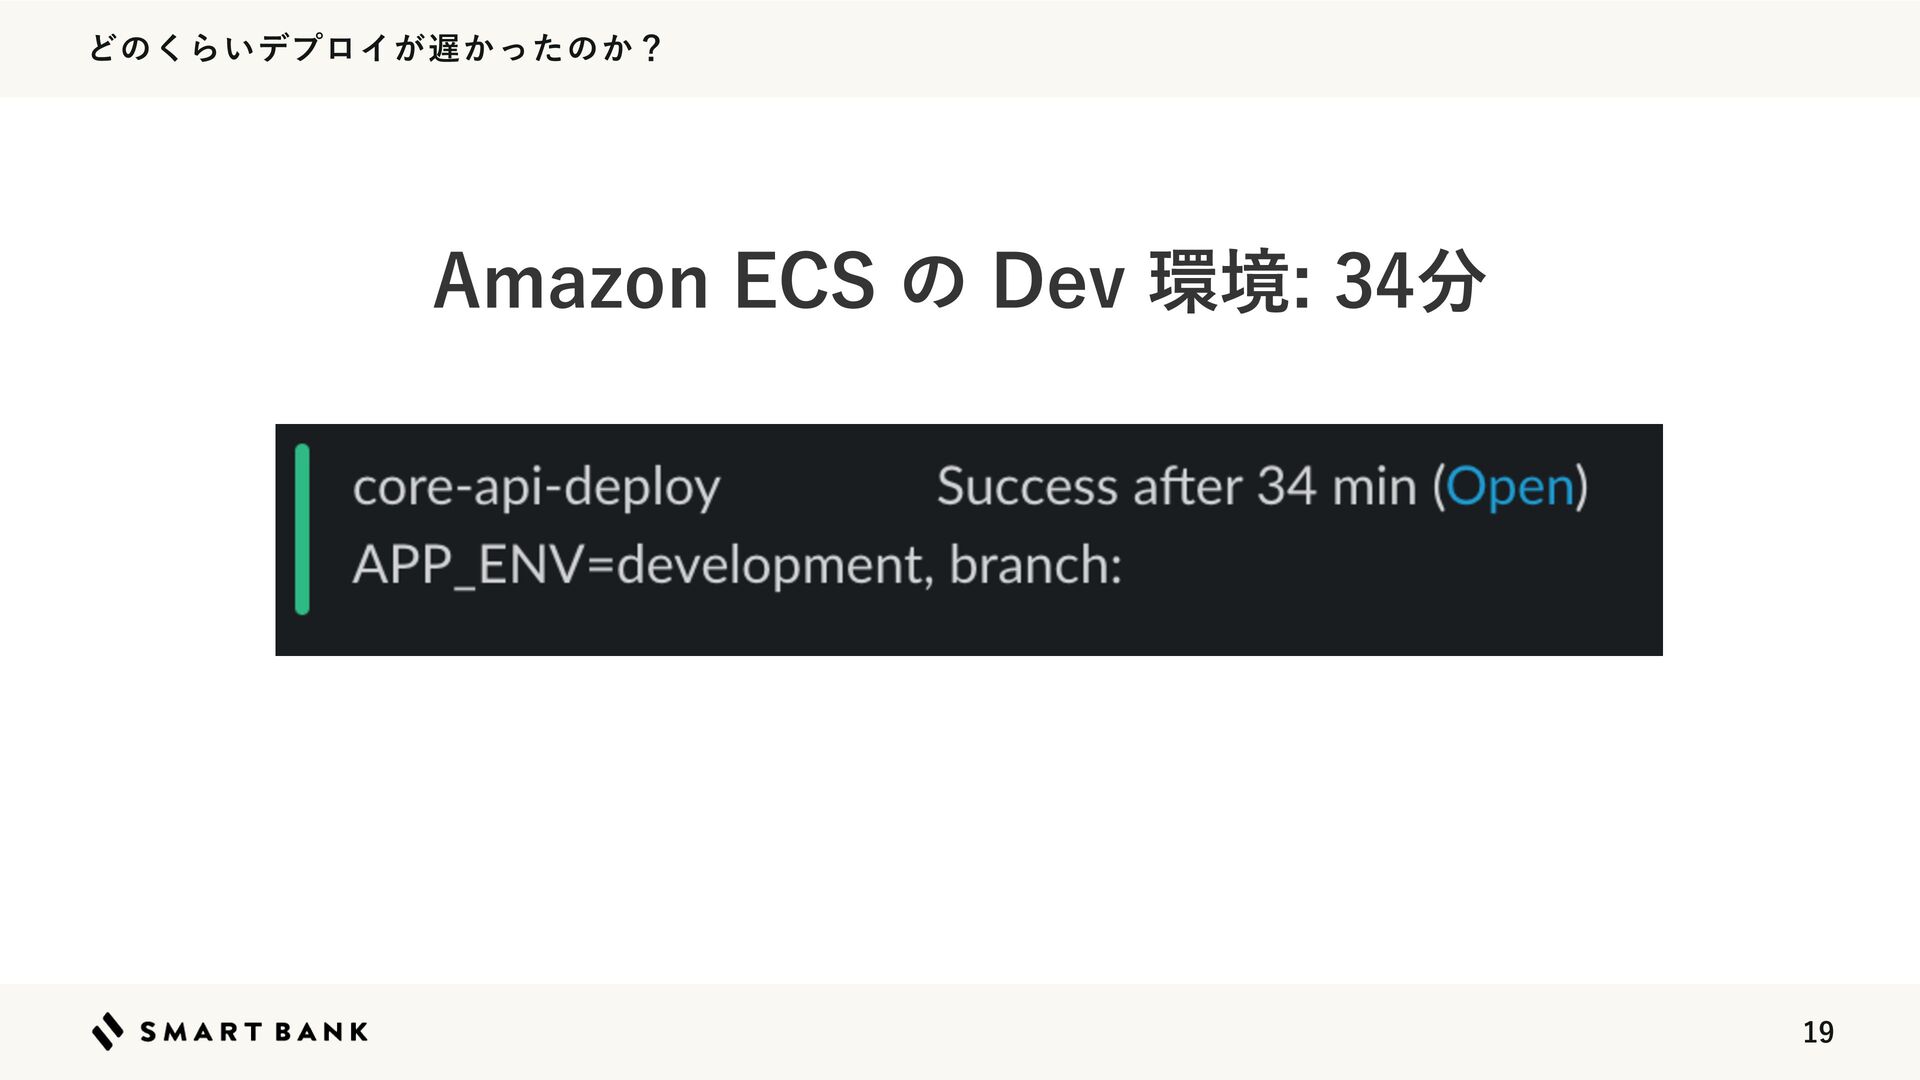Select the 'APP_ENV=development' text
This screenshot has width=1920, height=1080.
click(638, 565)
